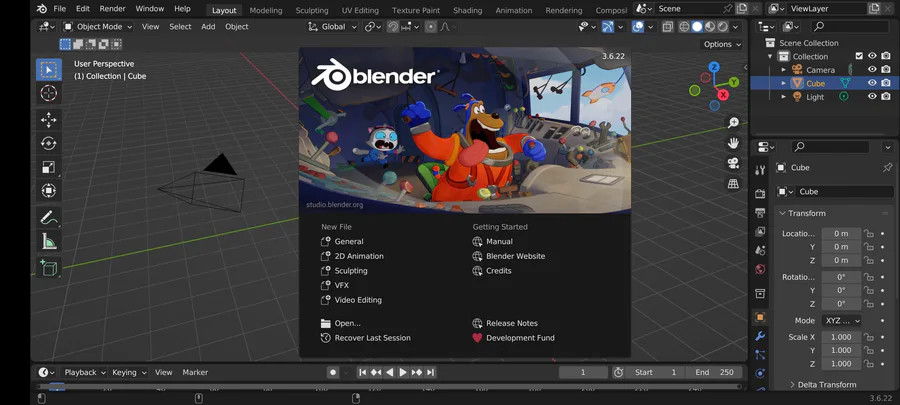Select the Annotate pencil tool
Screen dimensions: 900x405
tap(49, 218)
